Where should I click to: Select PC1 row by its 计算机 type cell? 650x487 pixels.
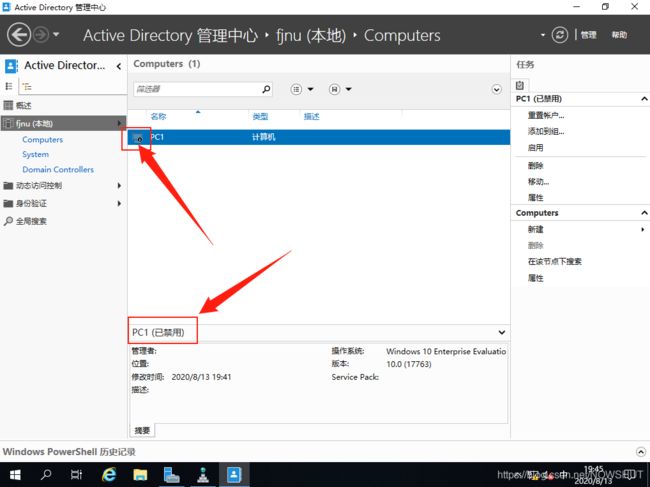264,137
